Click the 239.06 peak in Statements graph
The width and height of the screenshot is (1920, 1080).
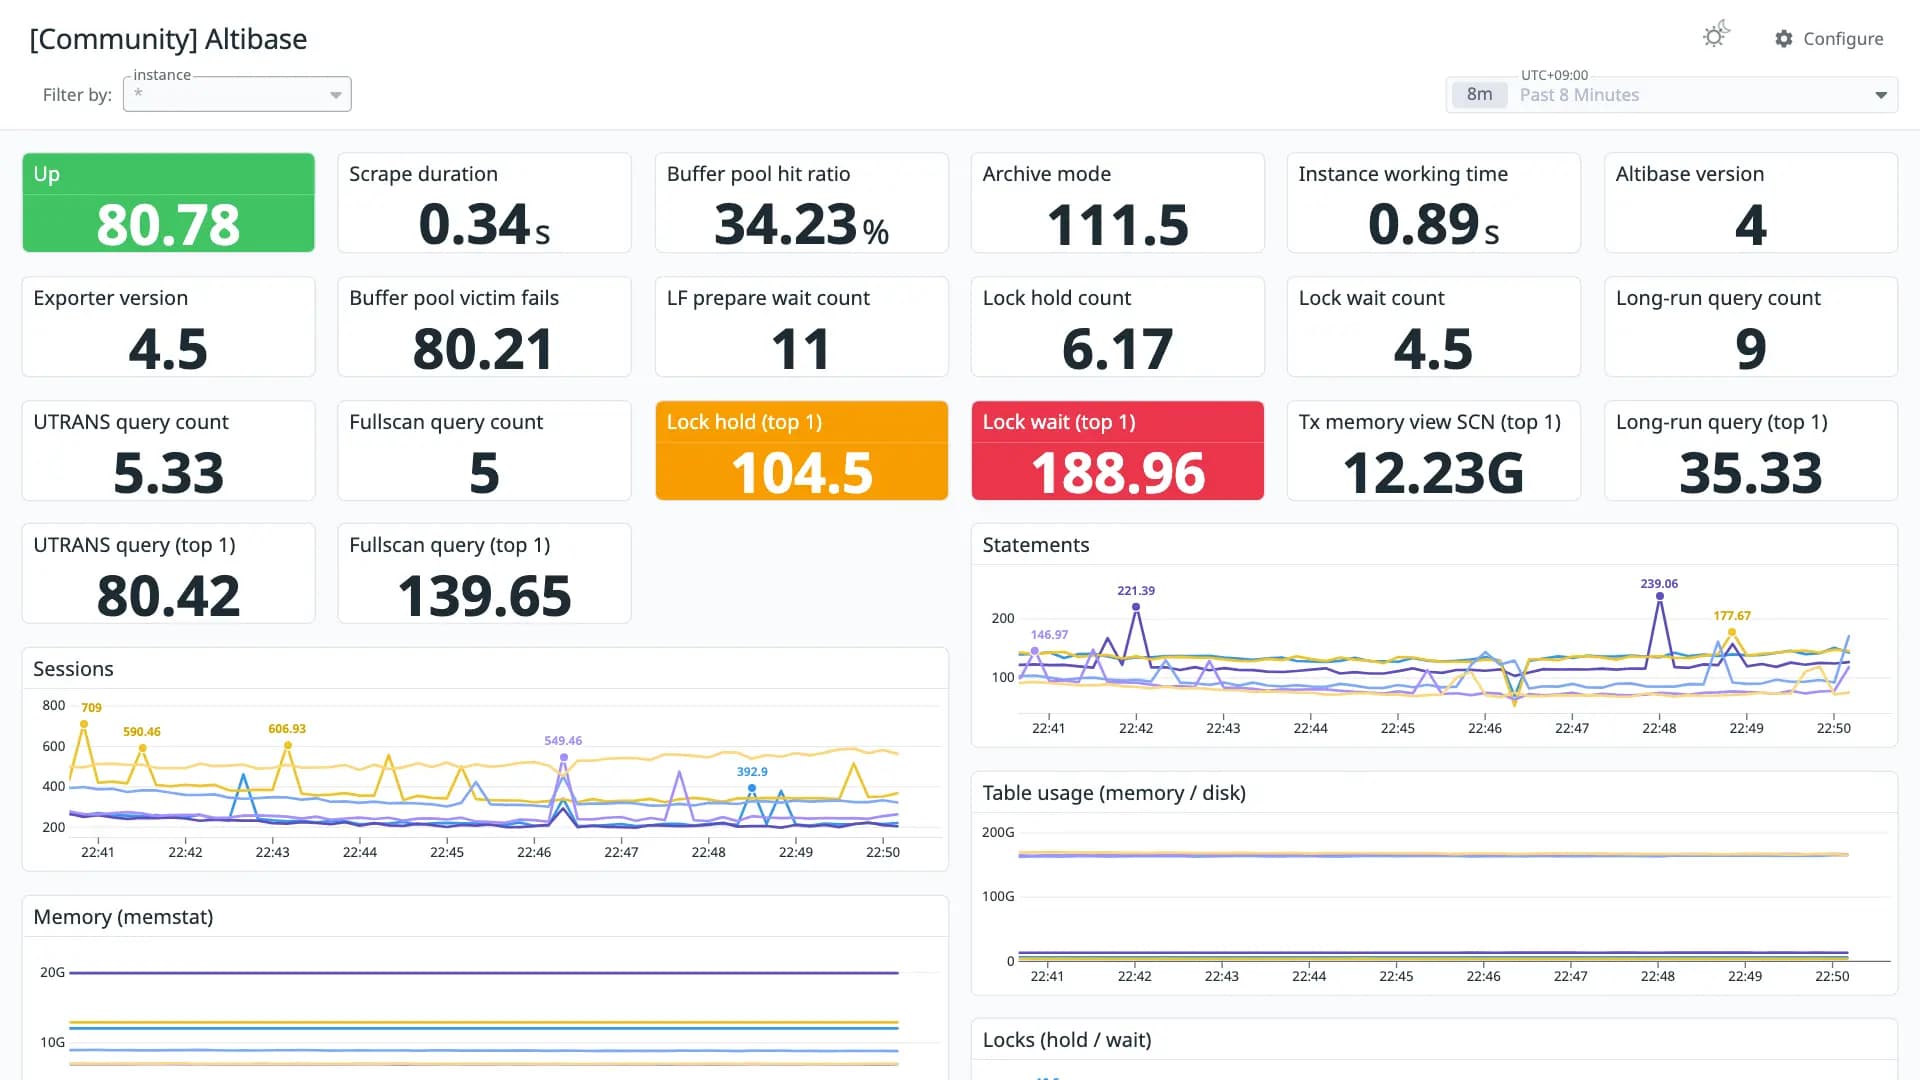coord(1659,597)
